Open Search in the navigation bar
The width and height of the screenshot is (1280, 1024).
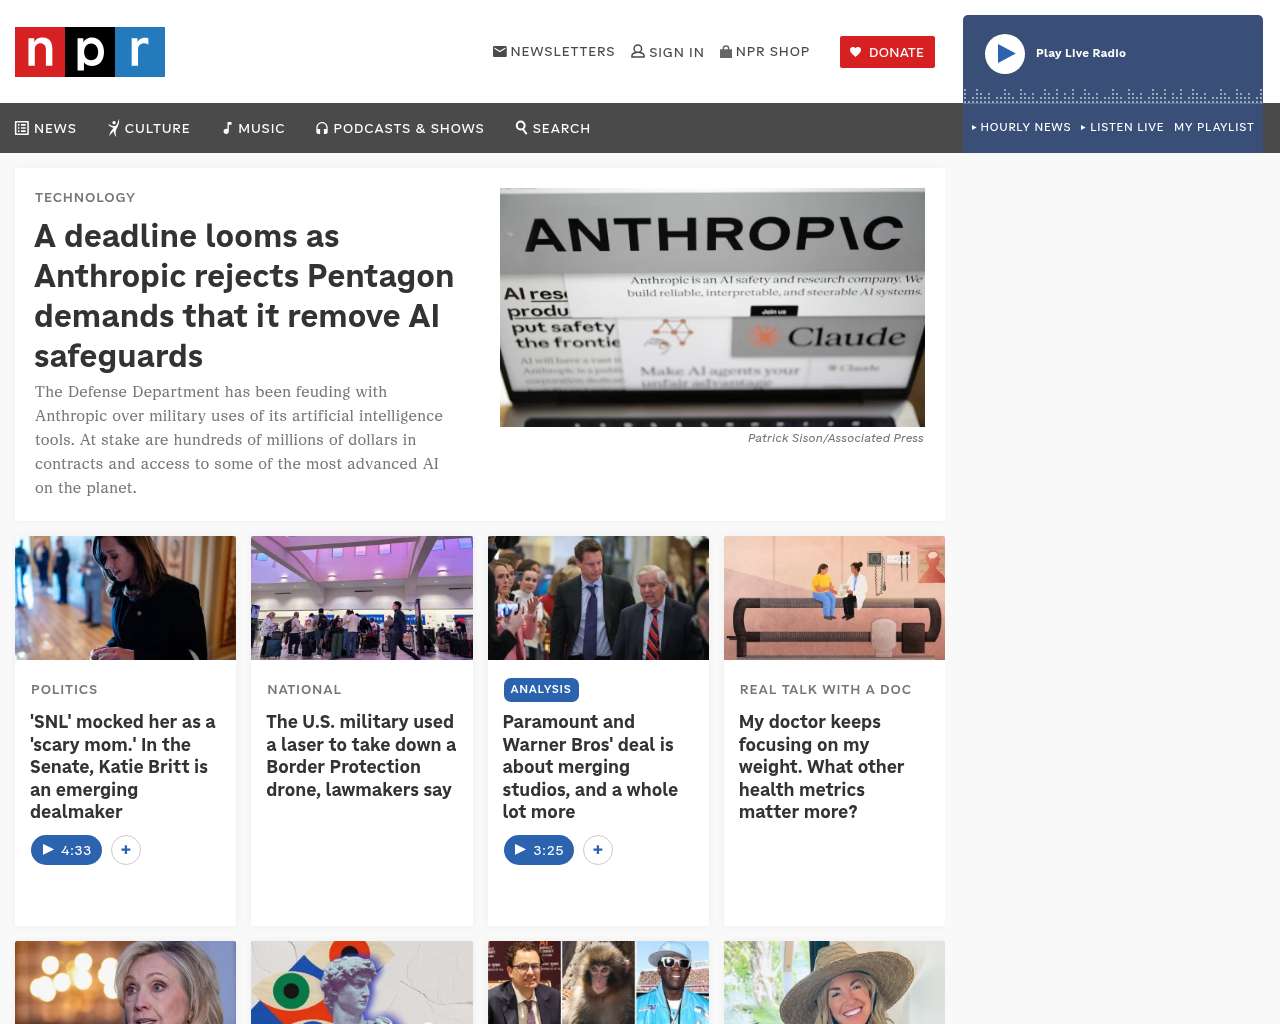[553, 128]
